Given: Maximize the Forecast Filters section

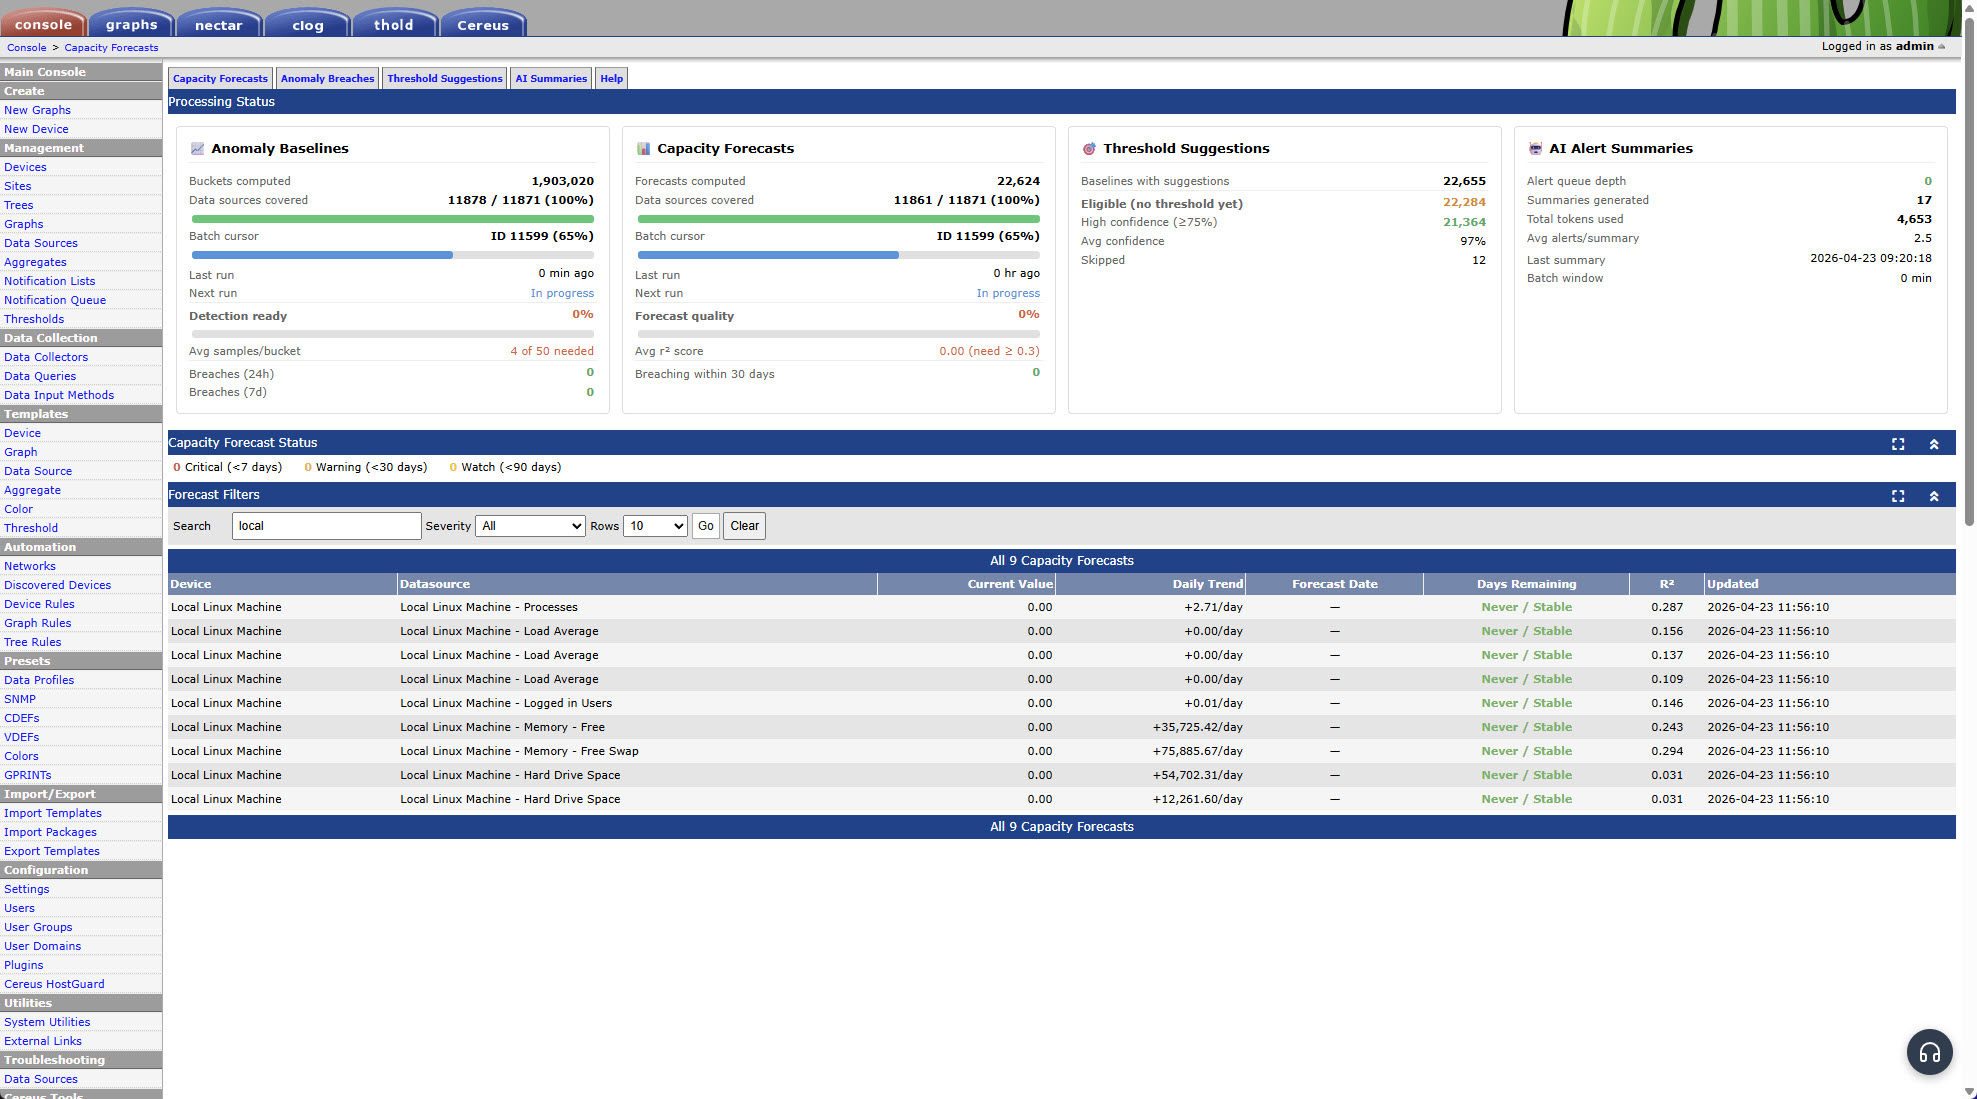Looking at the screenshot, I should (x=1898, y=496).
